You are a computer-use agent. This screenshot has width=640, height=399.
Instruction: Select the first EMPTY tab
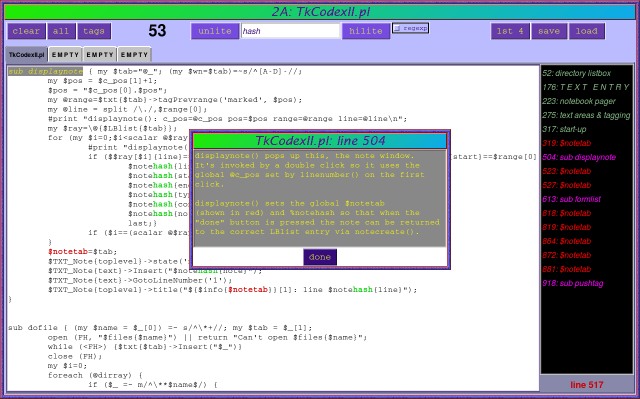point(65,55)
